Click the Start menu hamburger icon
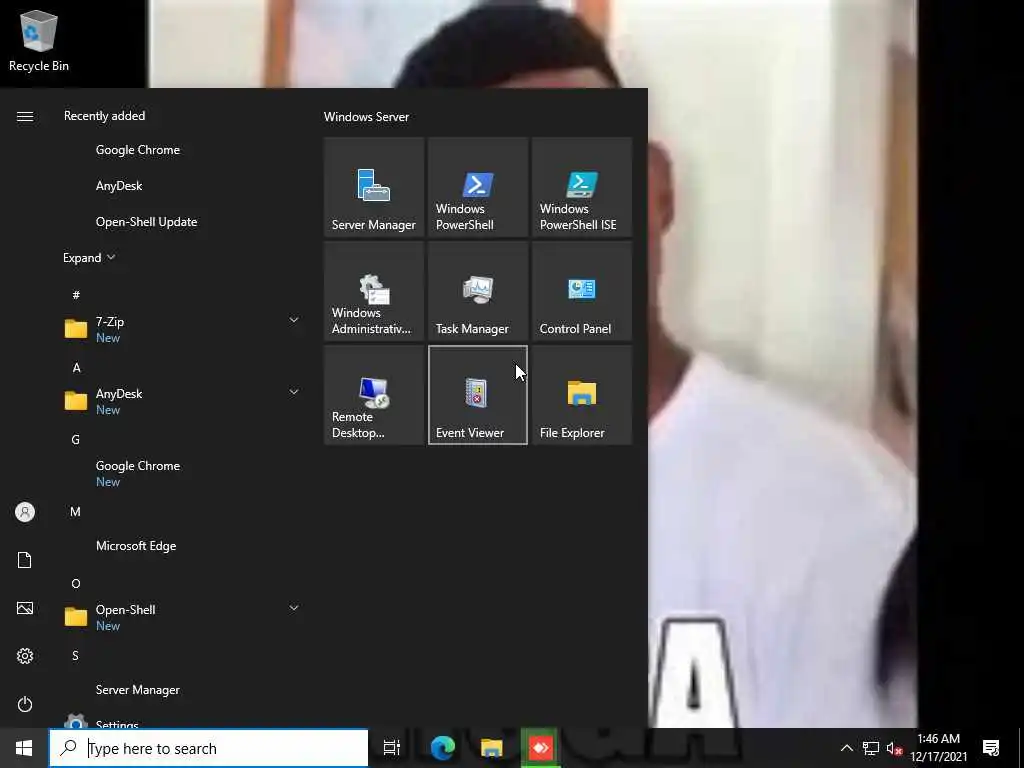1024x768 pixels. point(25,116)
